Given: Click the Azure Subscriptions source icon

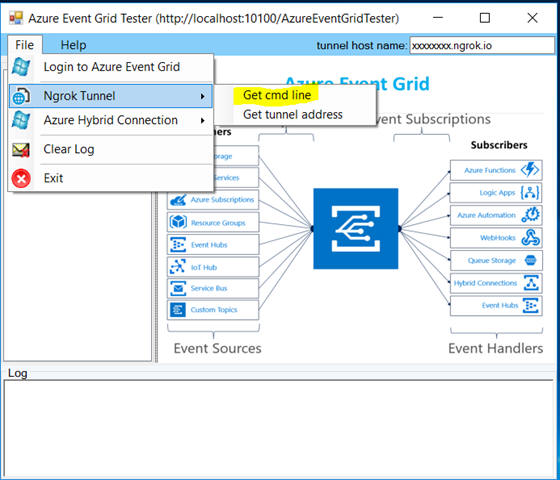Looking at the screenshot, I should 178,200.
